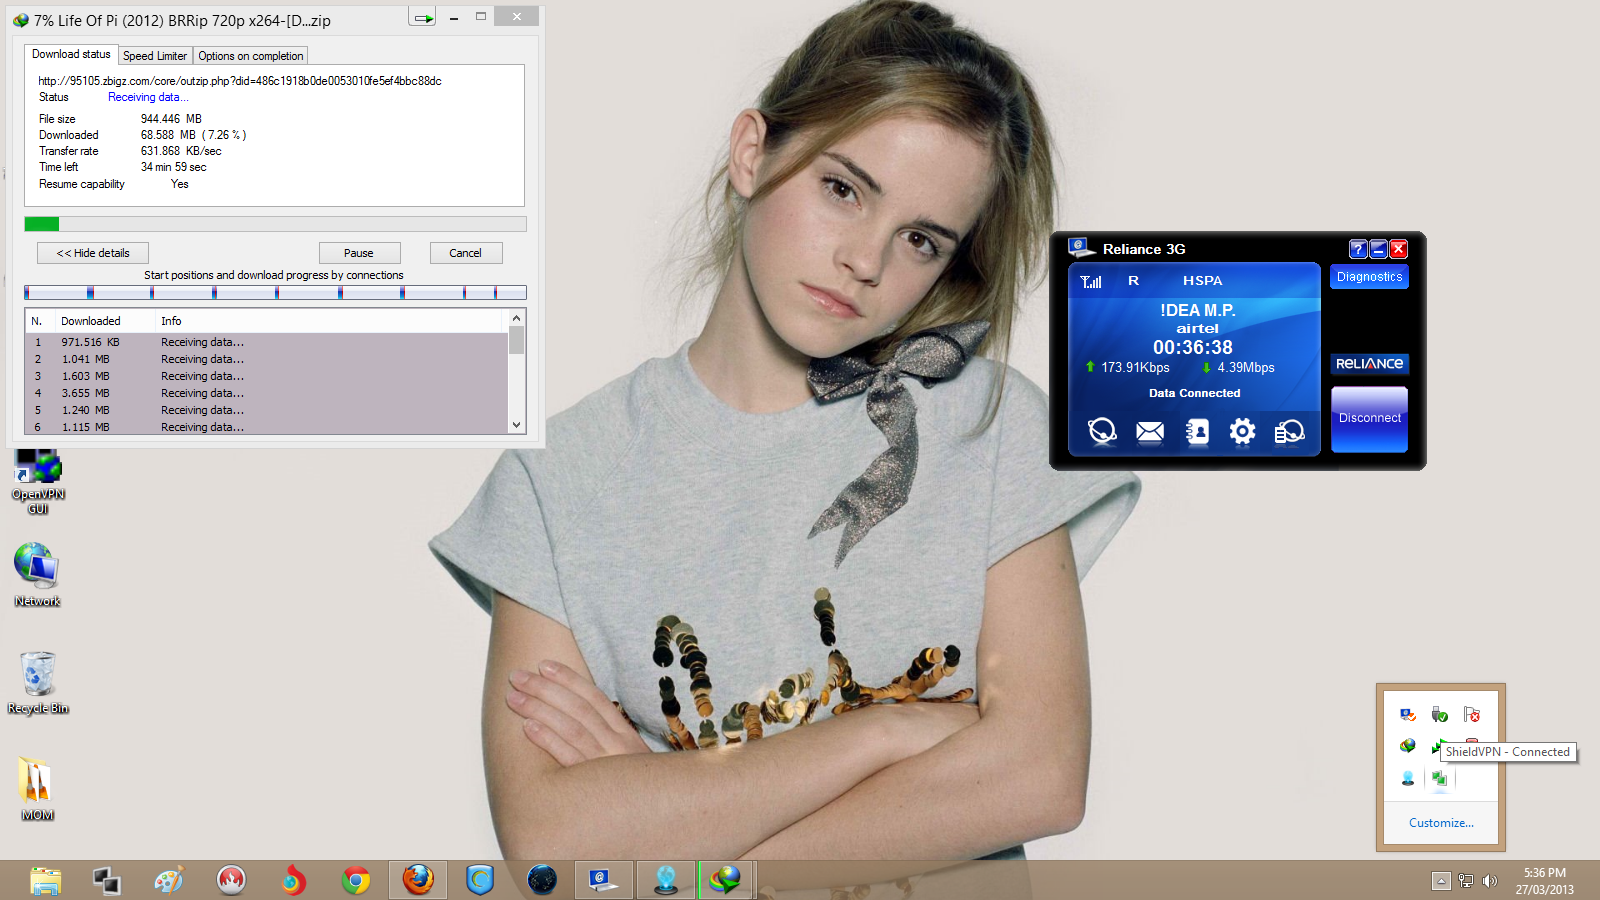The height and width of the screenshot is (900, 1600).
Task: Select connection row 3 with 1.603 MB
Action: click(267, 376)
